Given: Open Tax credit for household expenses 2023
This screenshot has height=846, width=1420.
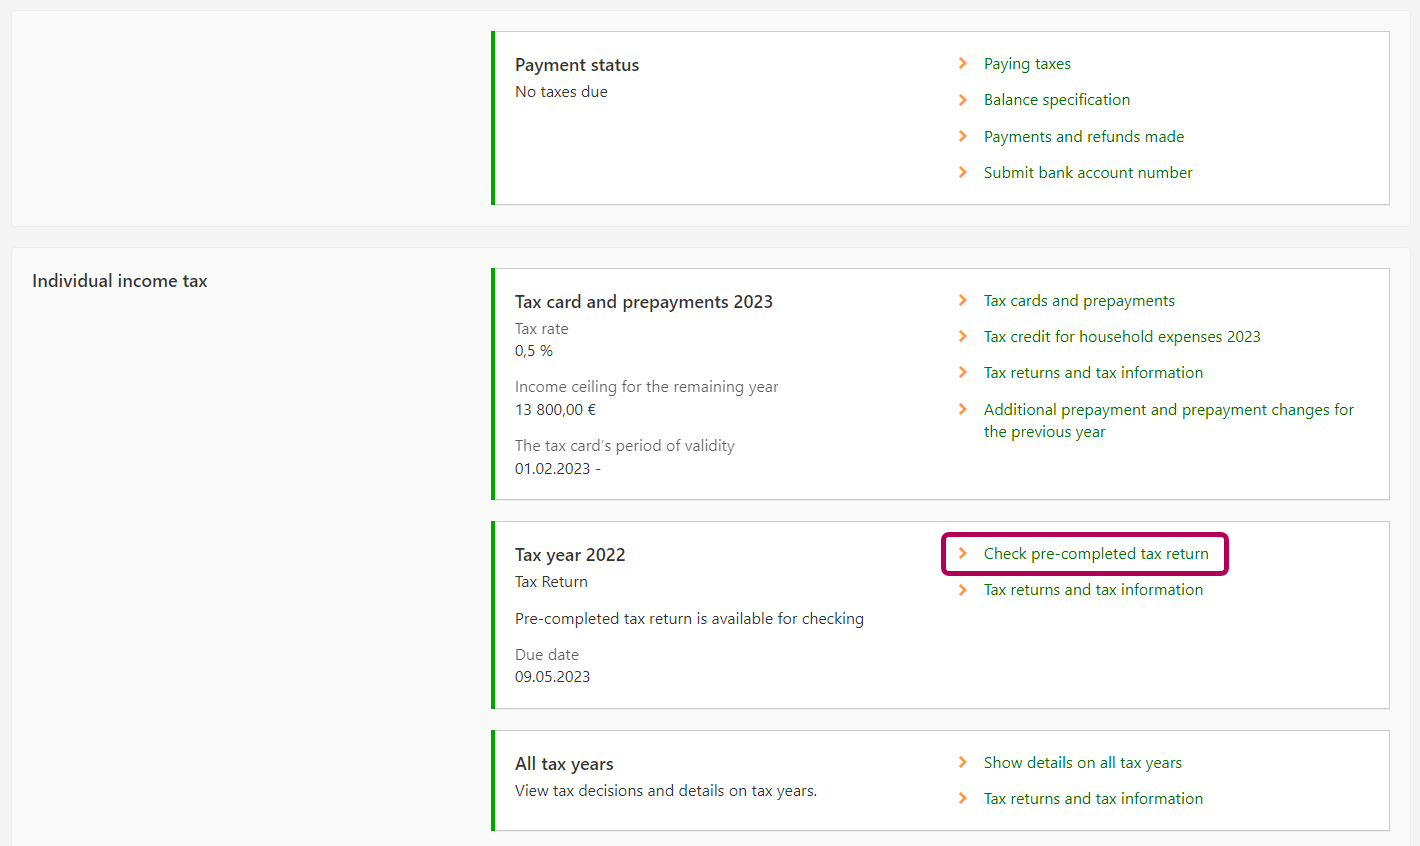Looking at the screenshot, I should [x=1121, y=337].
